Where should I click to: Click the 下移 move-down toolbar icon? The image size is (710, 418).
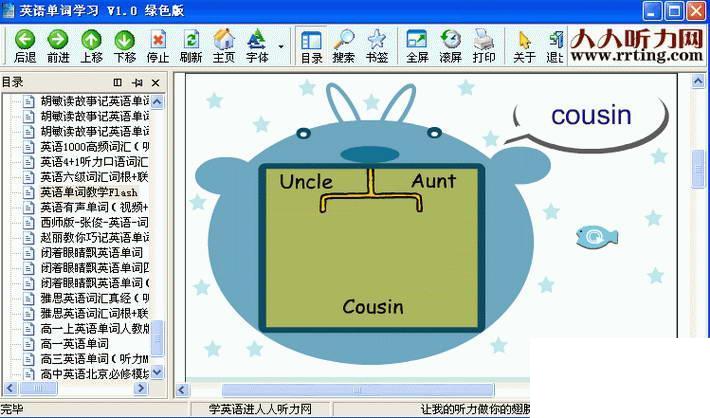(125, 46)
